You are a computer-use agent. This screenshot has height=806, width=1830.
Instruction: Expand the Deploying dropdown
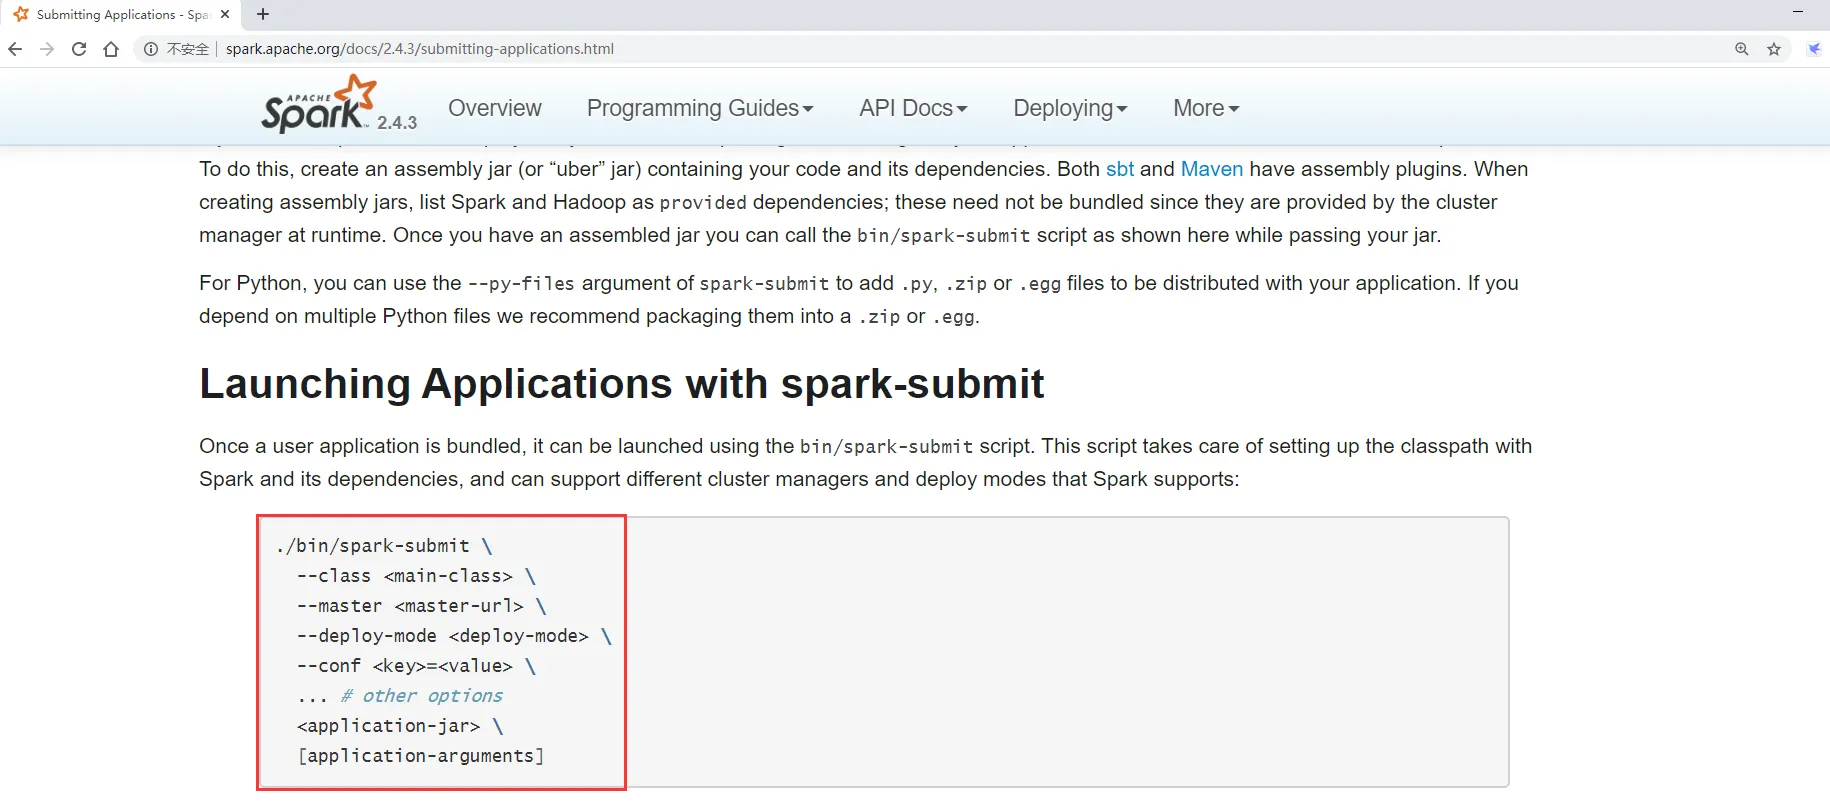coord(1070,108)
